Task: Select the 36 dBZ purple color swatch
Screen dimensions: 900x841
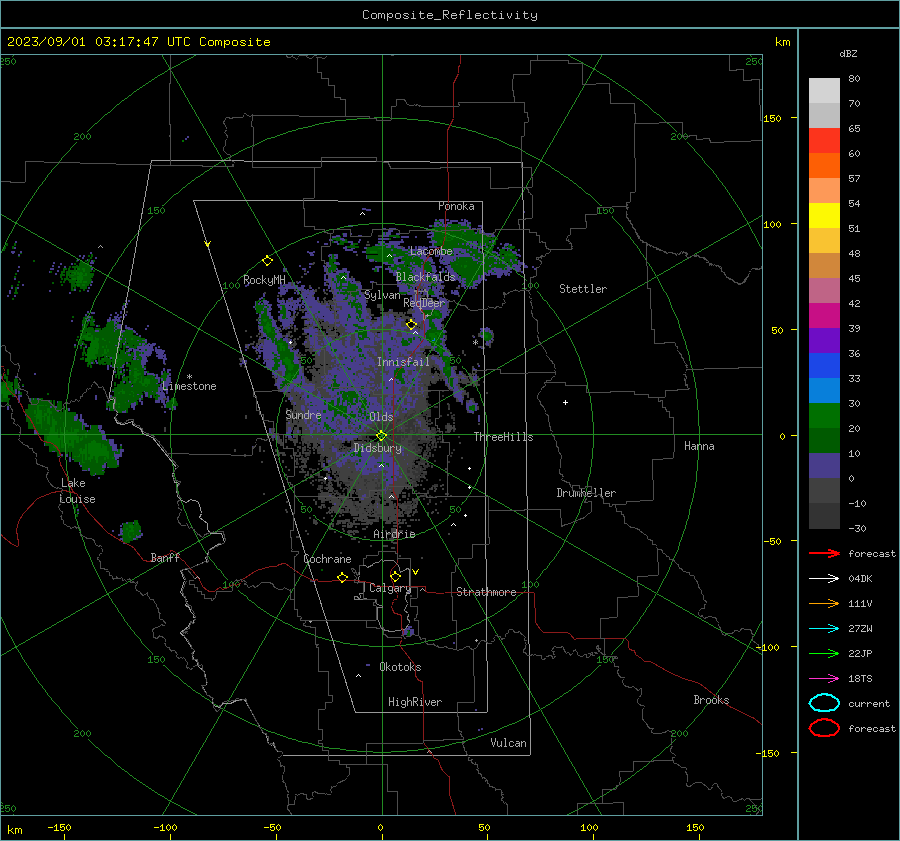Action: tap(824, 340)
